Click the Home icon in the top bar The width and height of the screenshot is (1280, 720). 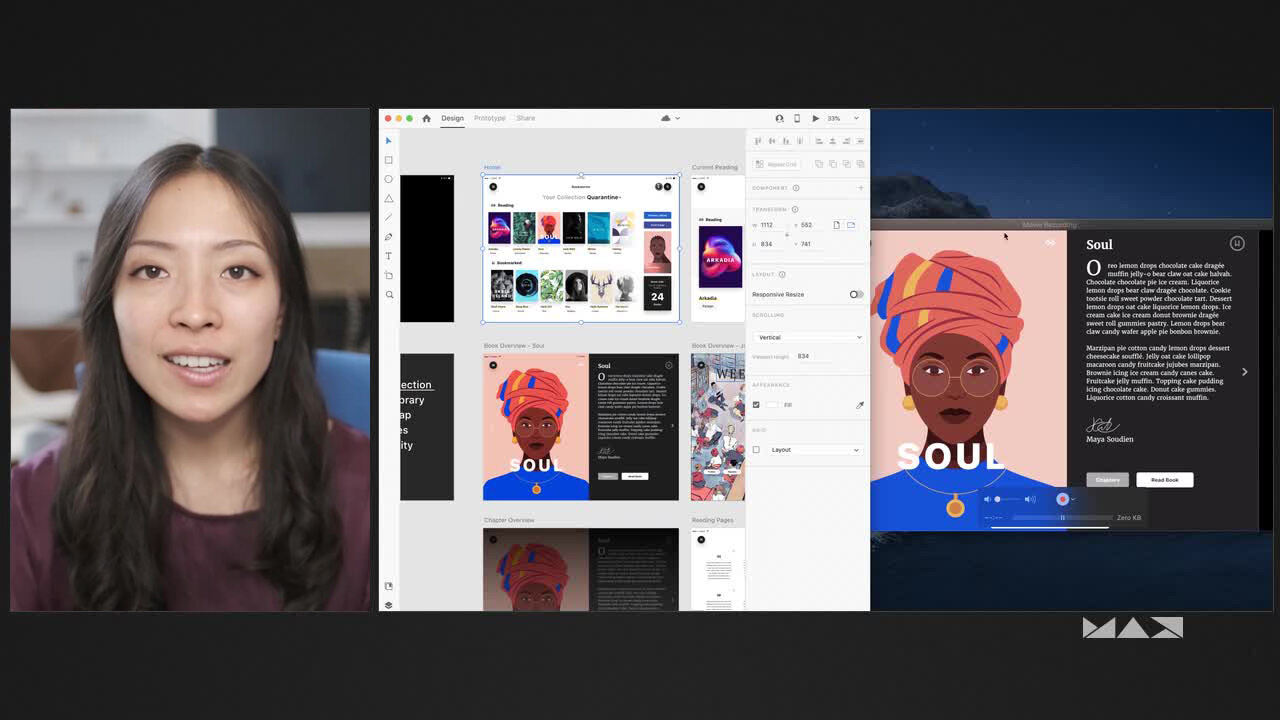427,118
